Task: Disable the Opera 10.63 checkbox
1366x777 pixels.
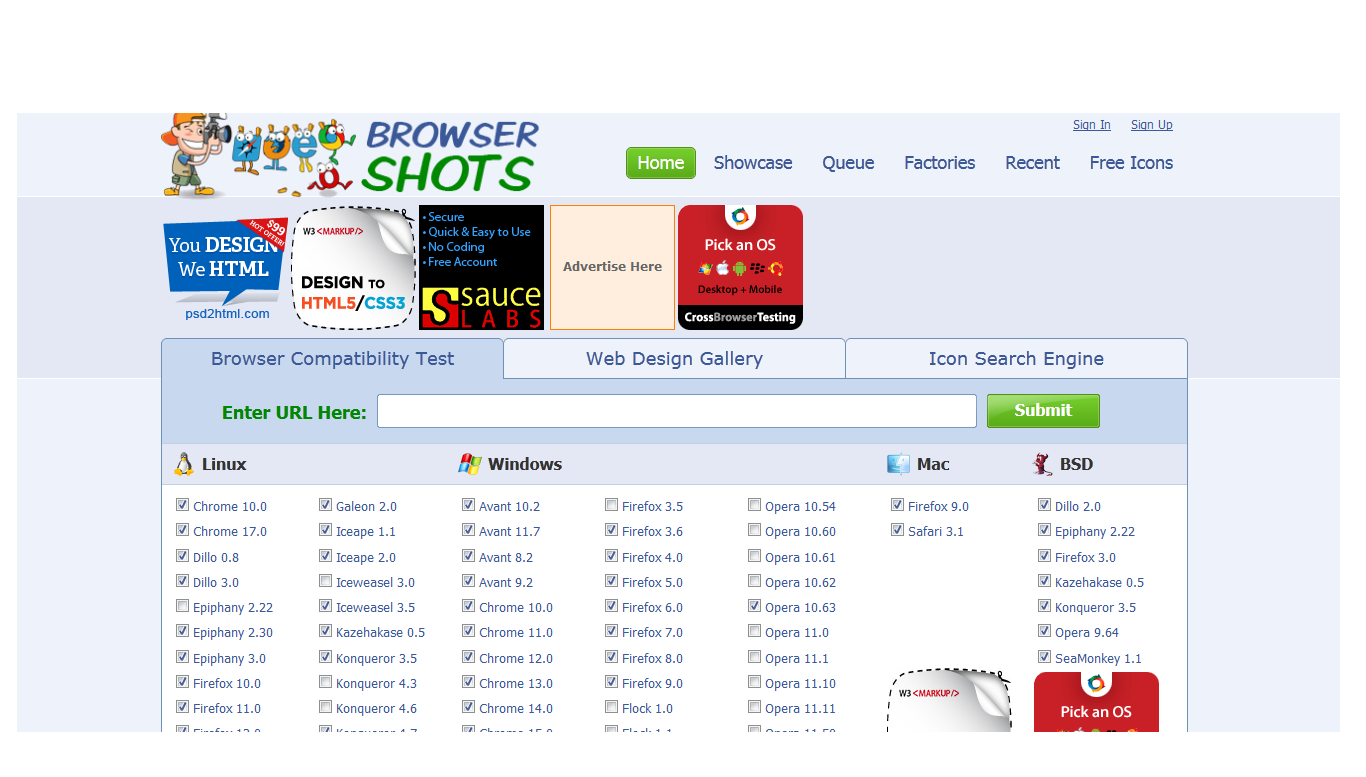Action: point(754,605)
